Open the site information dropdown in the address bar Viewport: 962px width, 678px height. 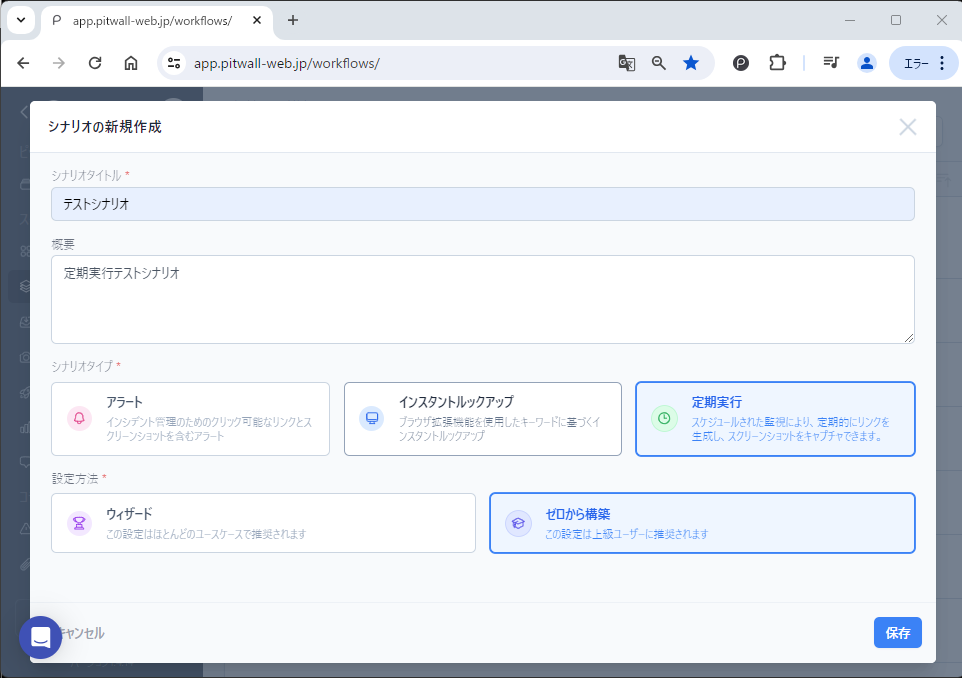(174, 62)
